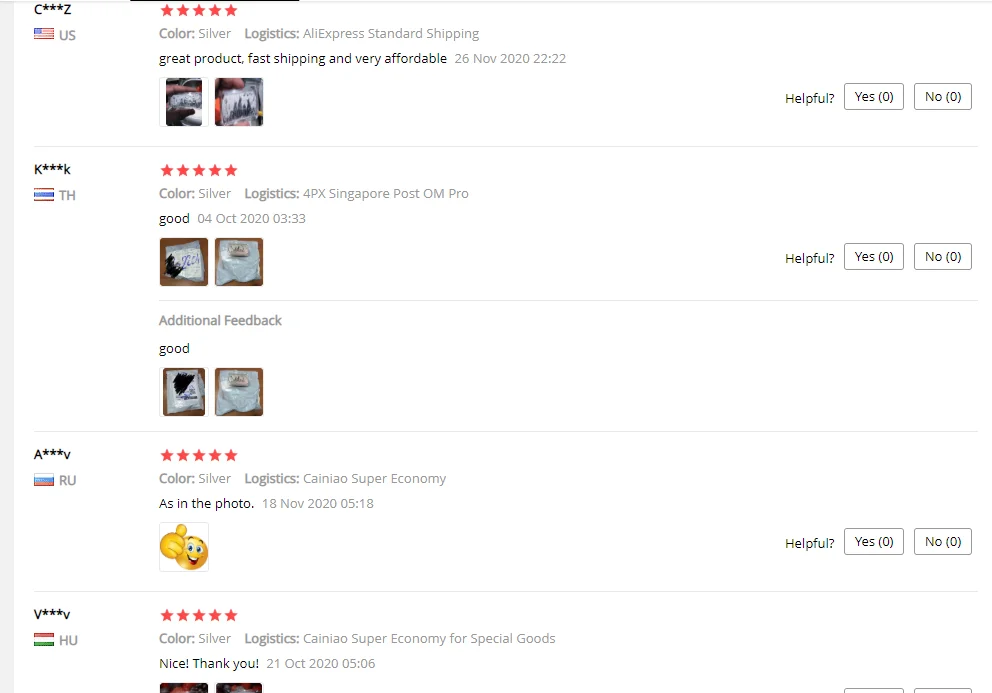View second Additional Feedback photo
This screenshot has width=992, height=693.
click(x=239, y=392)
